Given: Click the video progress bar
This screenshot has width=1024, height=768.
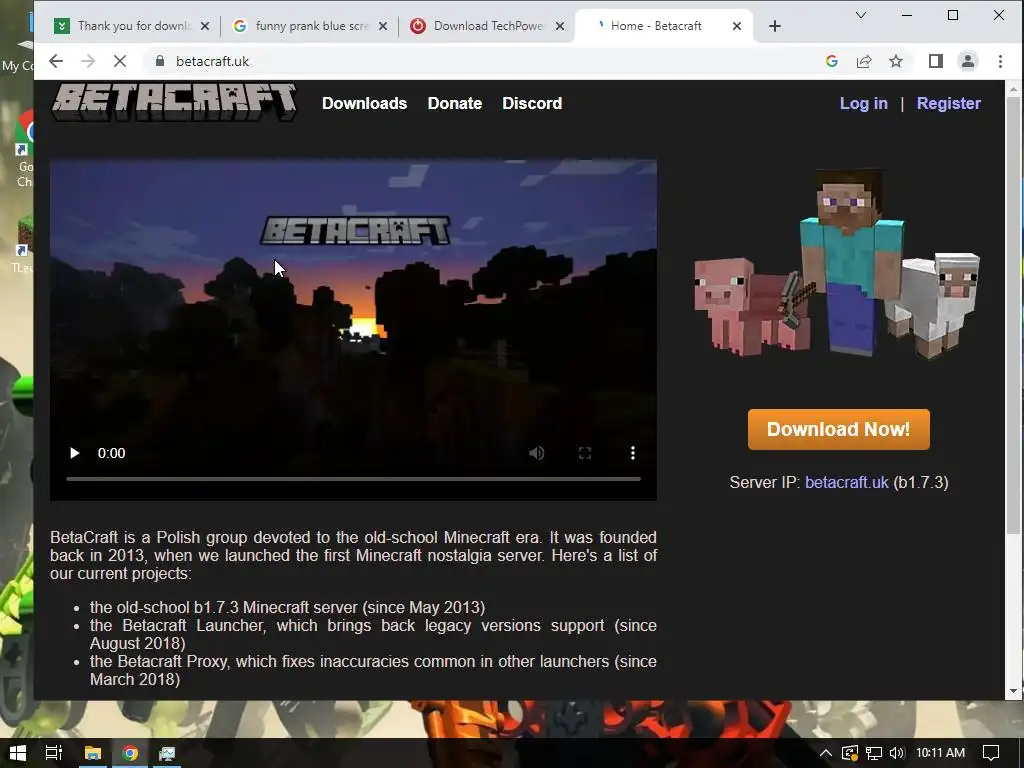Looking at the screenshot, I should pyautogui.click(x=353, y=479).
